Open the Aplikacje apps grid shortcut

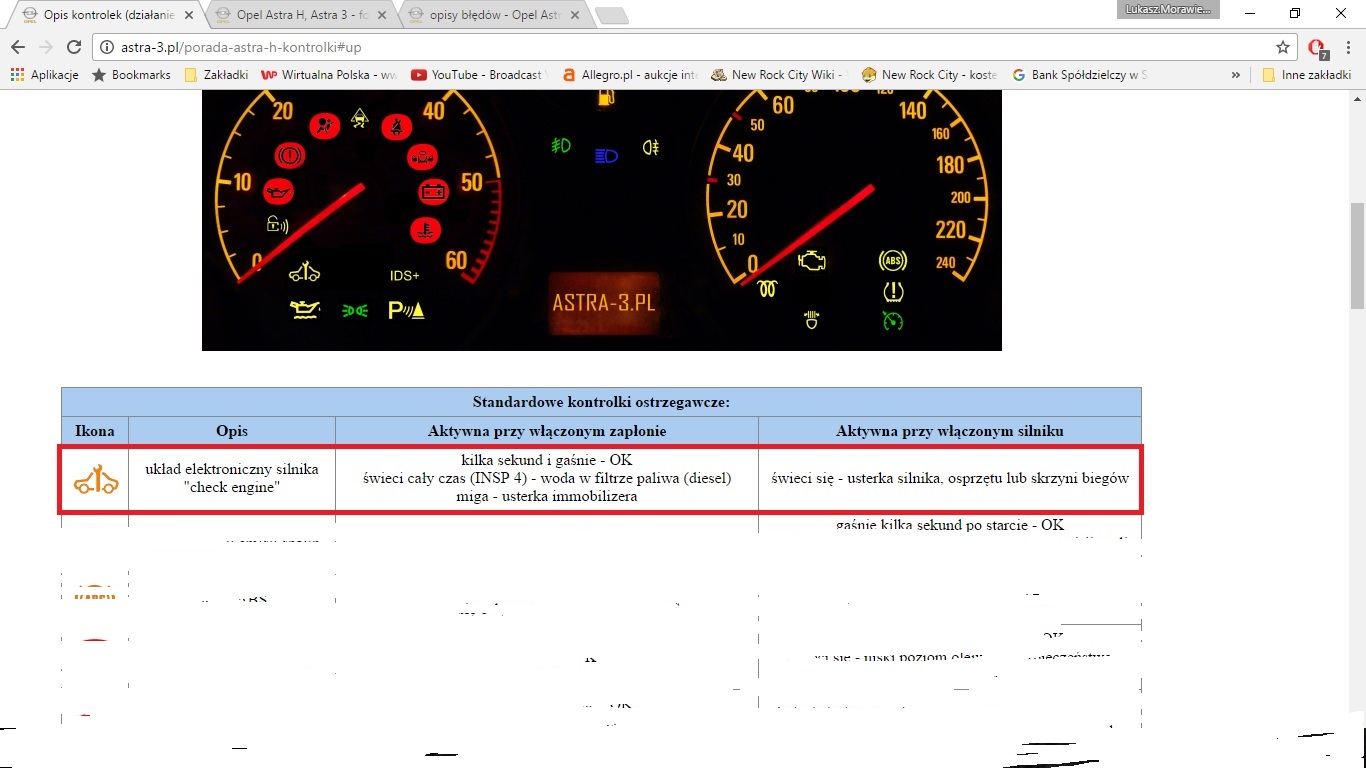click(x=45, y=75)
